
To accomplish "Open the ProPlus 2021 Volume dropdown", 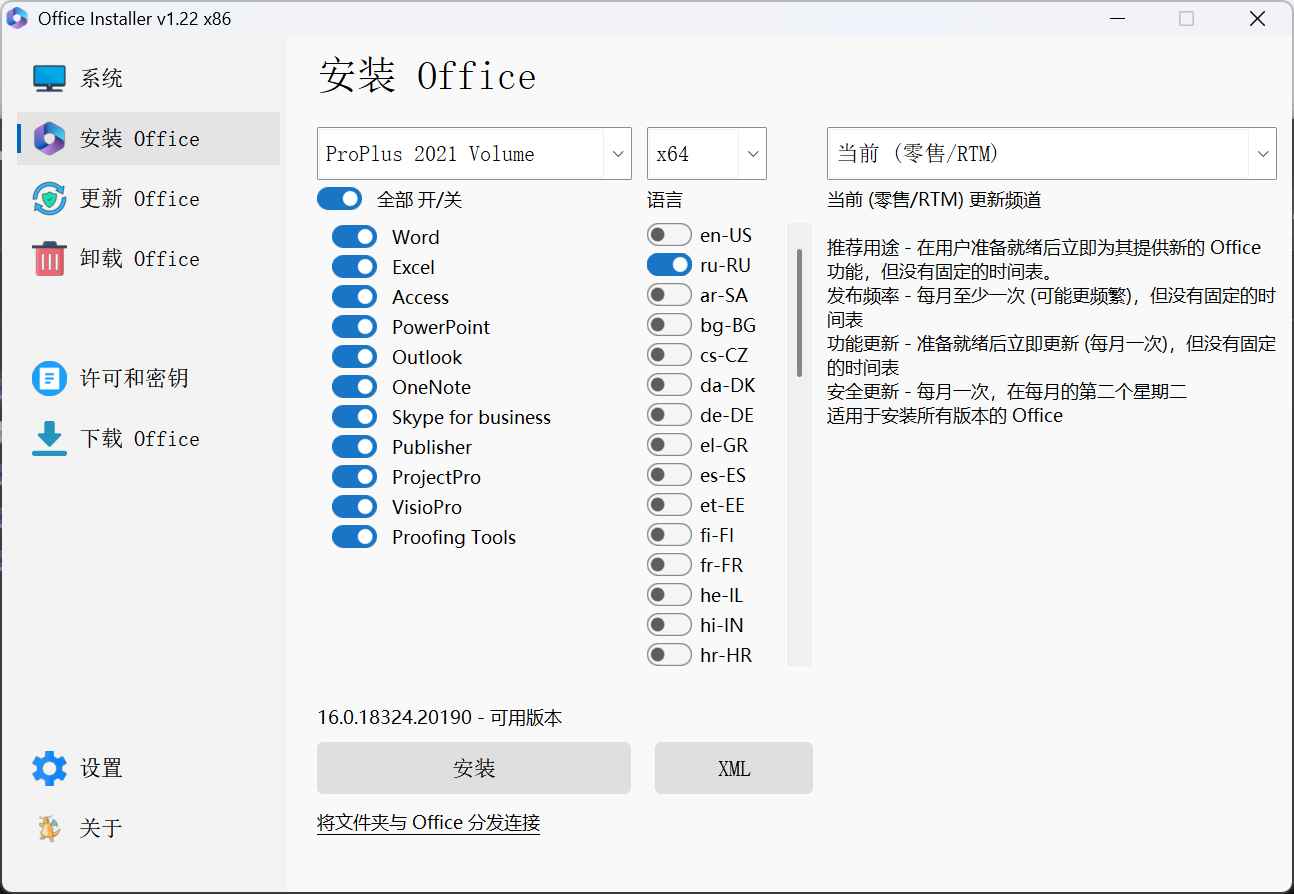I will pyautogui.click(x=473, y=153).
